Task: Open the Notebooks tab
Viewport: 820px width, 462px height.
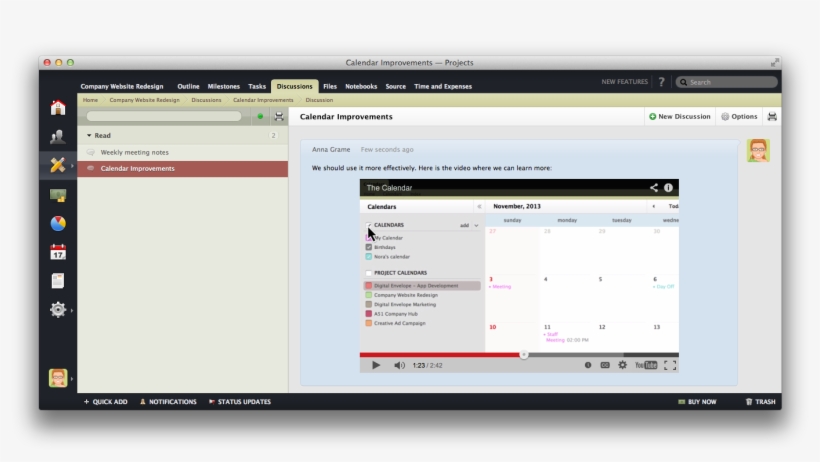Action: point(361,86)
